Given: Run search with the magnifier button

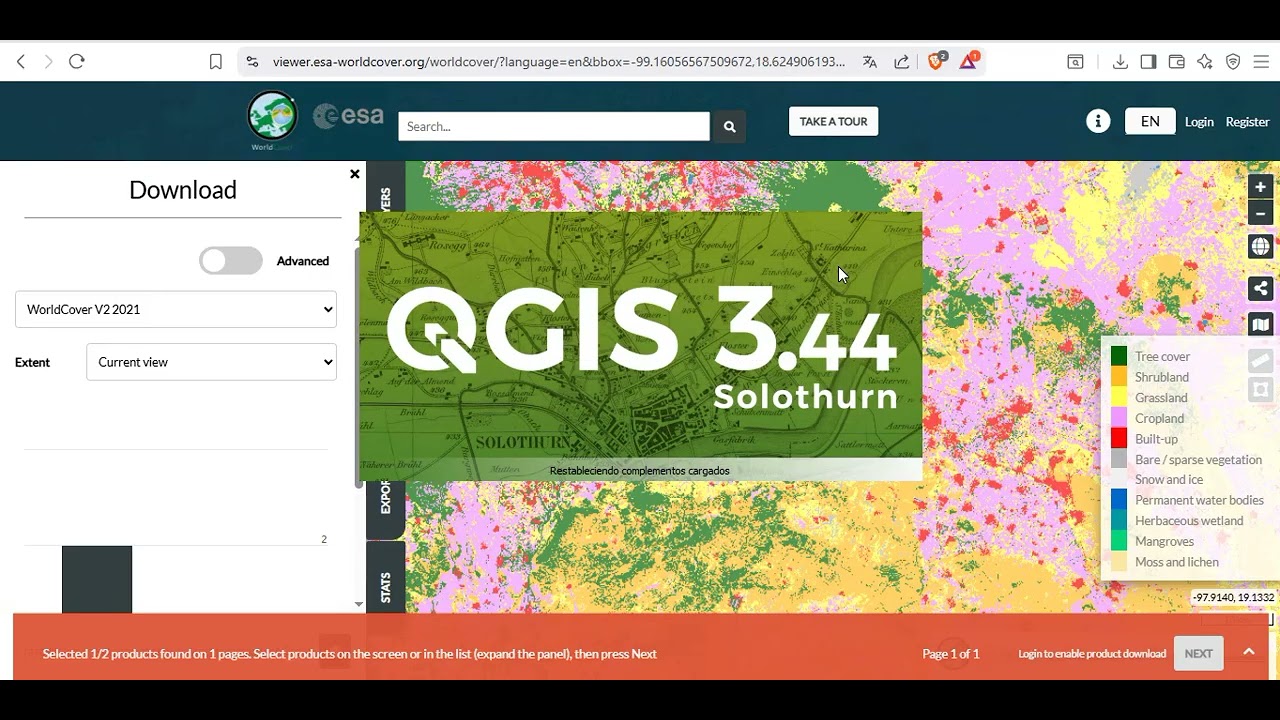Looking at the screenshot, I should [729, 126].
